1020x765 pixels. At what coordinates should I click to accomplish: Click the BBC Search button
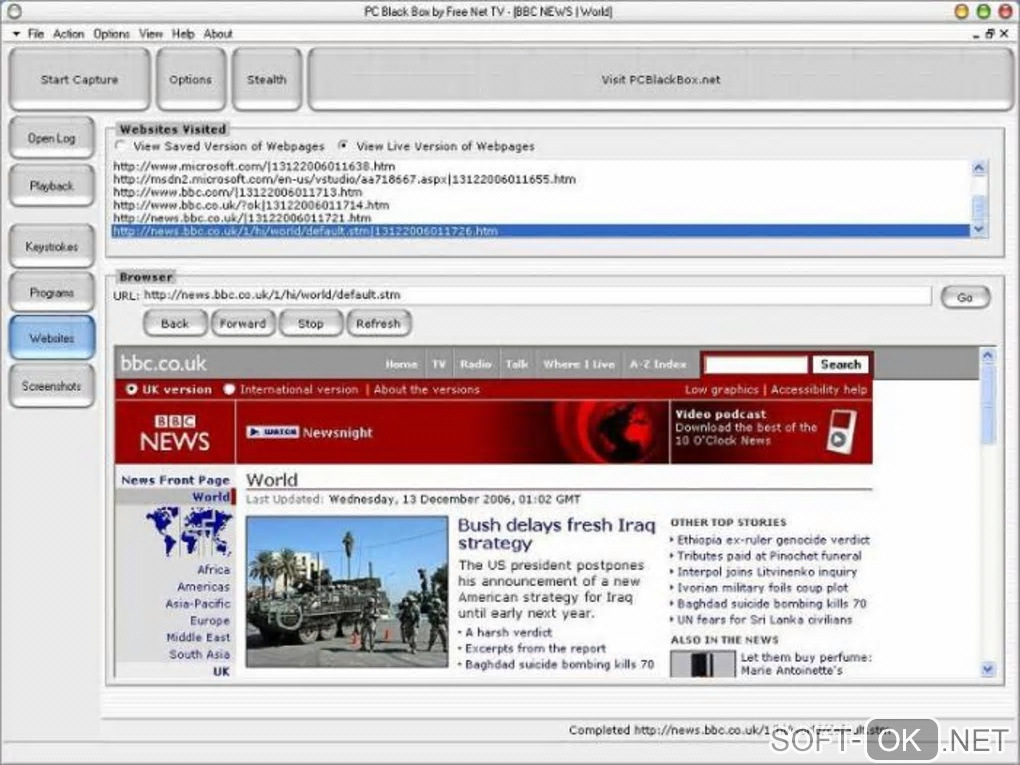pyautogui.click(x=840, y=364)
